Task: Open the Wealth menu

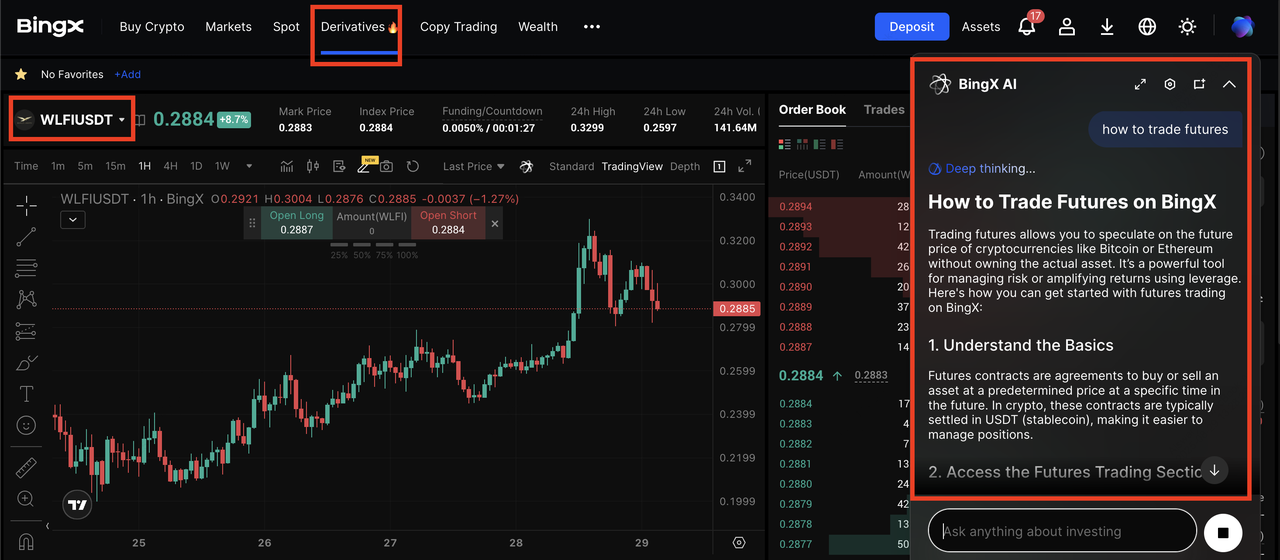Action: click(x=538, y=27)
